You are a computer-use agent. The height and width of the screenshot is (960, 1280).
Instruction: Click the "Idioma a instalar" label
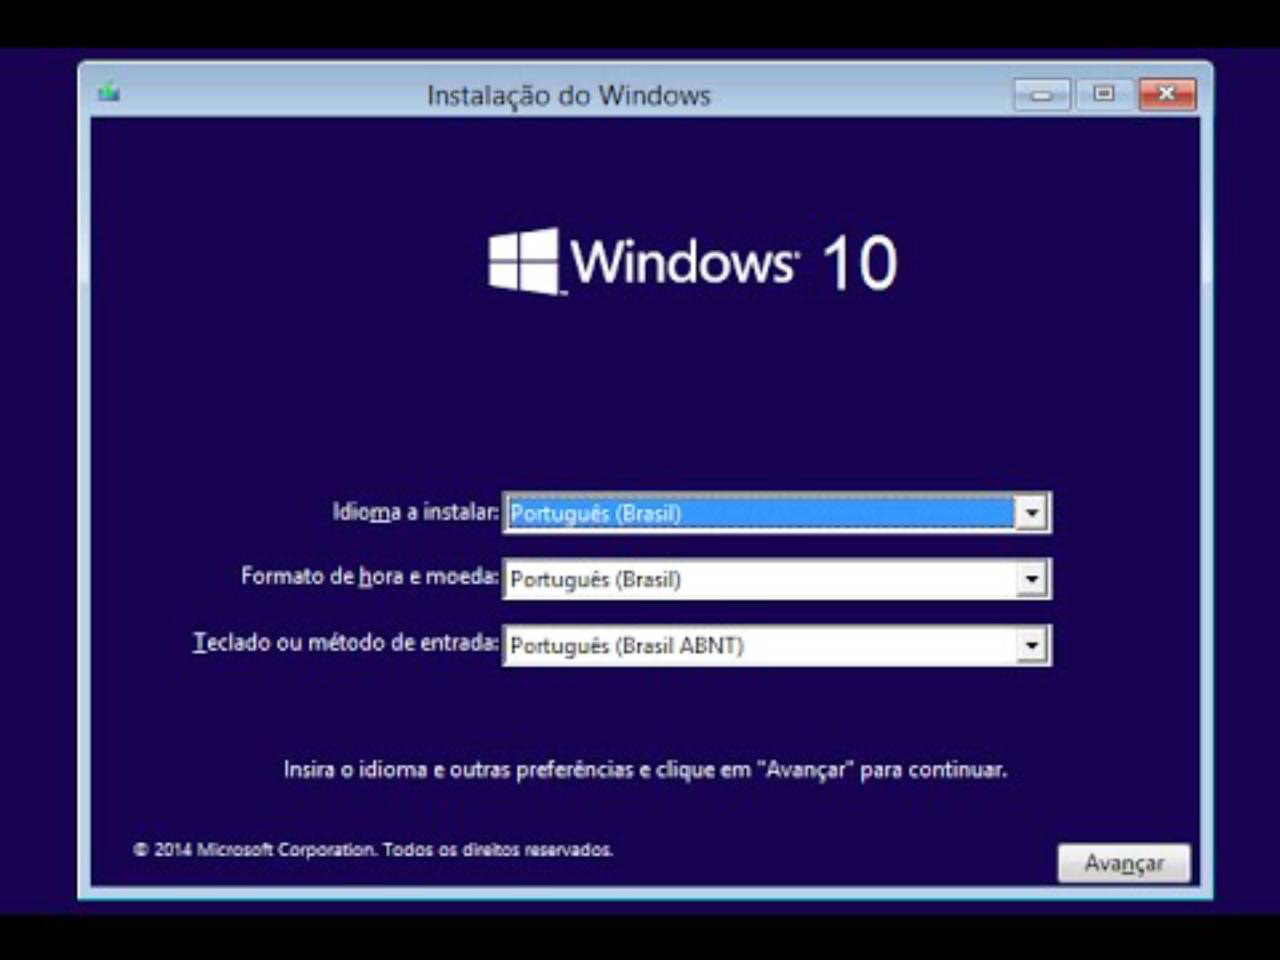(415, 512)
